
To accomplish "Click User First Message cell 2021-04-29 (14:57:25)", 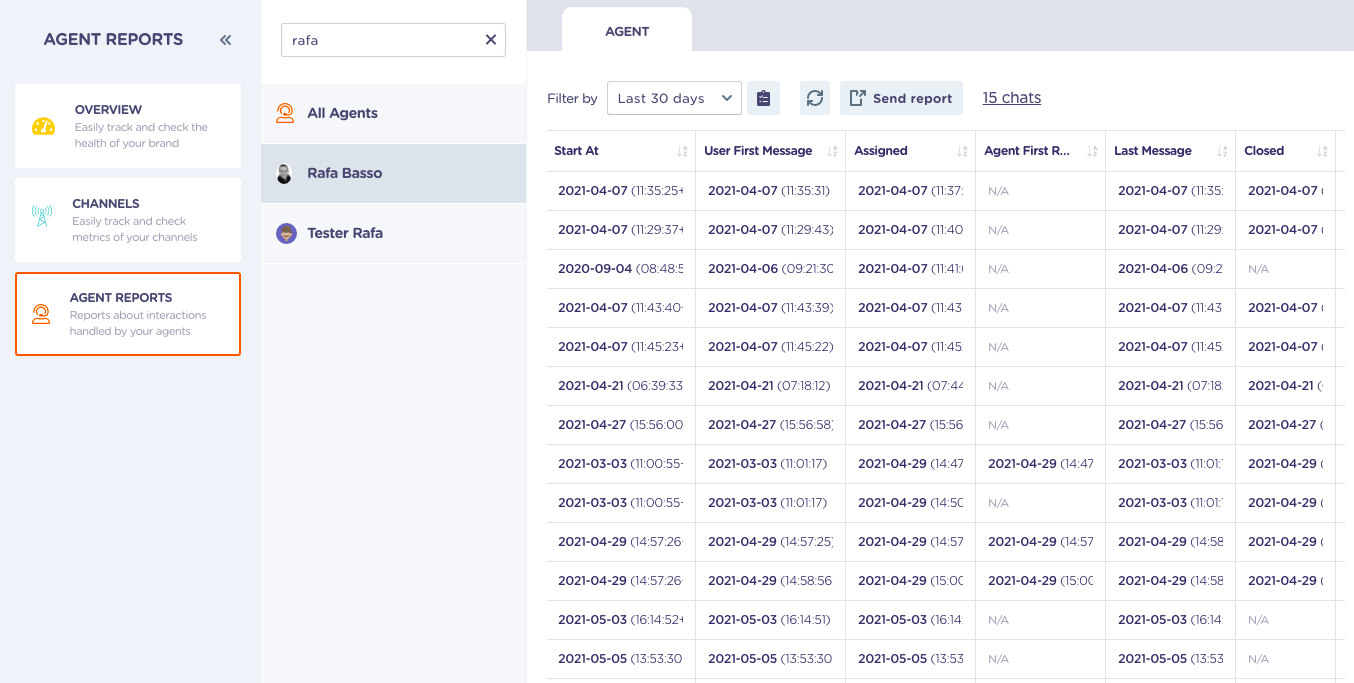I will click(x=771, y=542).
